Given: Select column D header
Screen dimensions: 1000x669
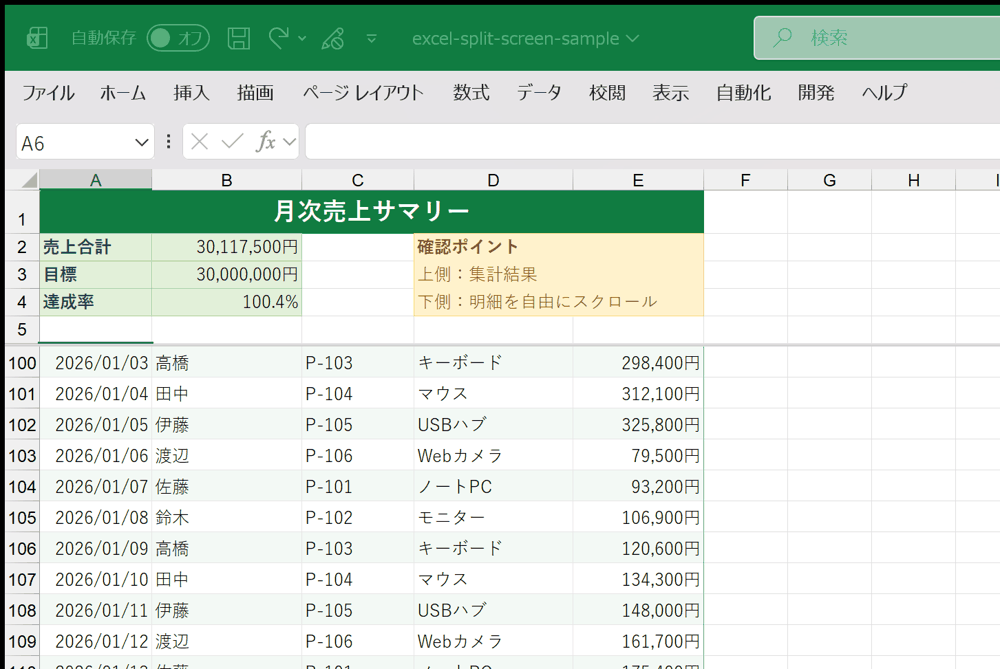Looking at the screenshot, I should pos(493,180).
